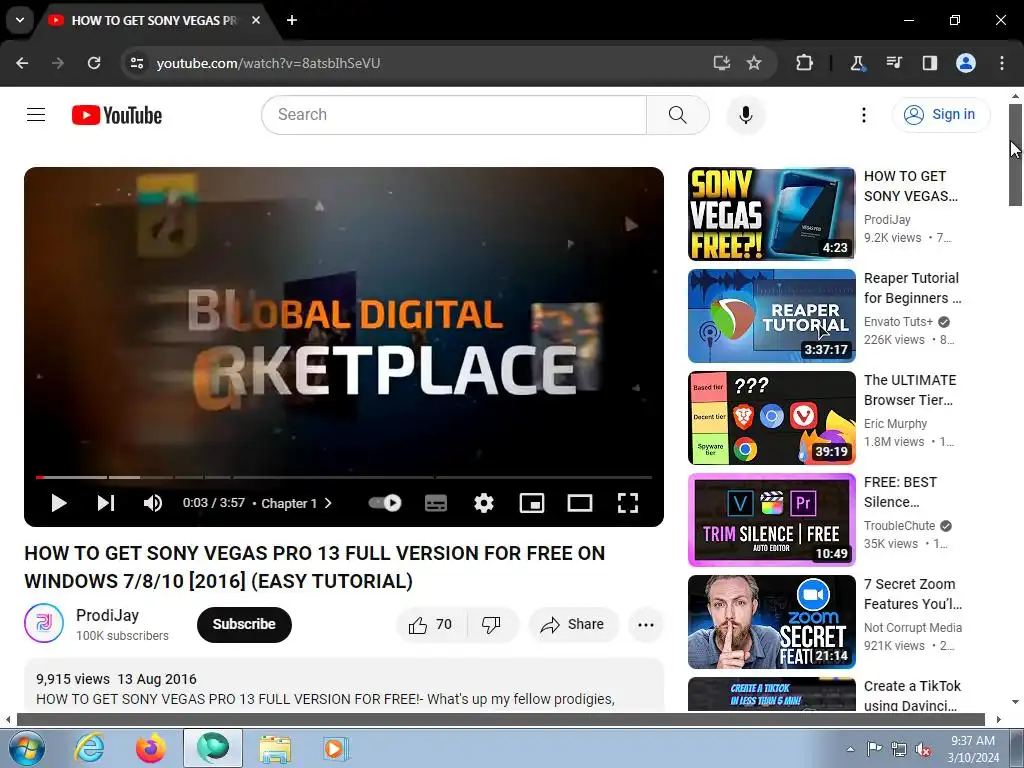View site information icon in address bar

coord(136,63)
